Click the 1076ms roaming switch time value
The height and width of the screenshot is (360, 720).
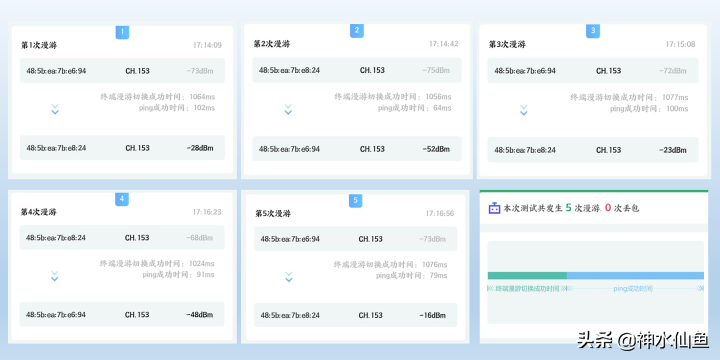tap(434, 264)
